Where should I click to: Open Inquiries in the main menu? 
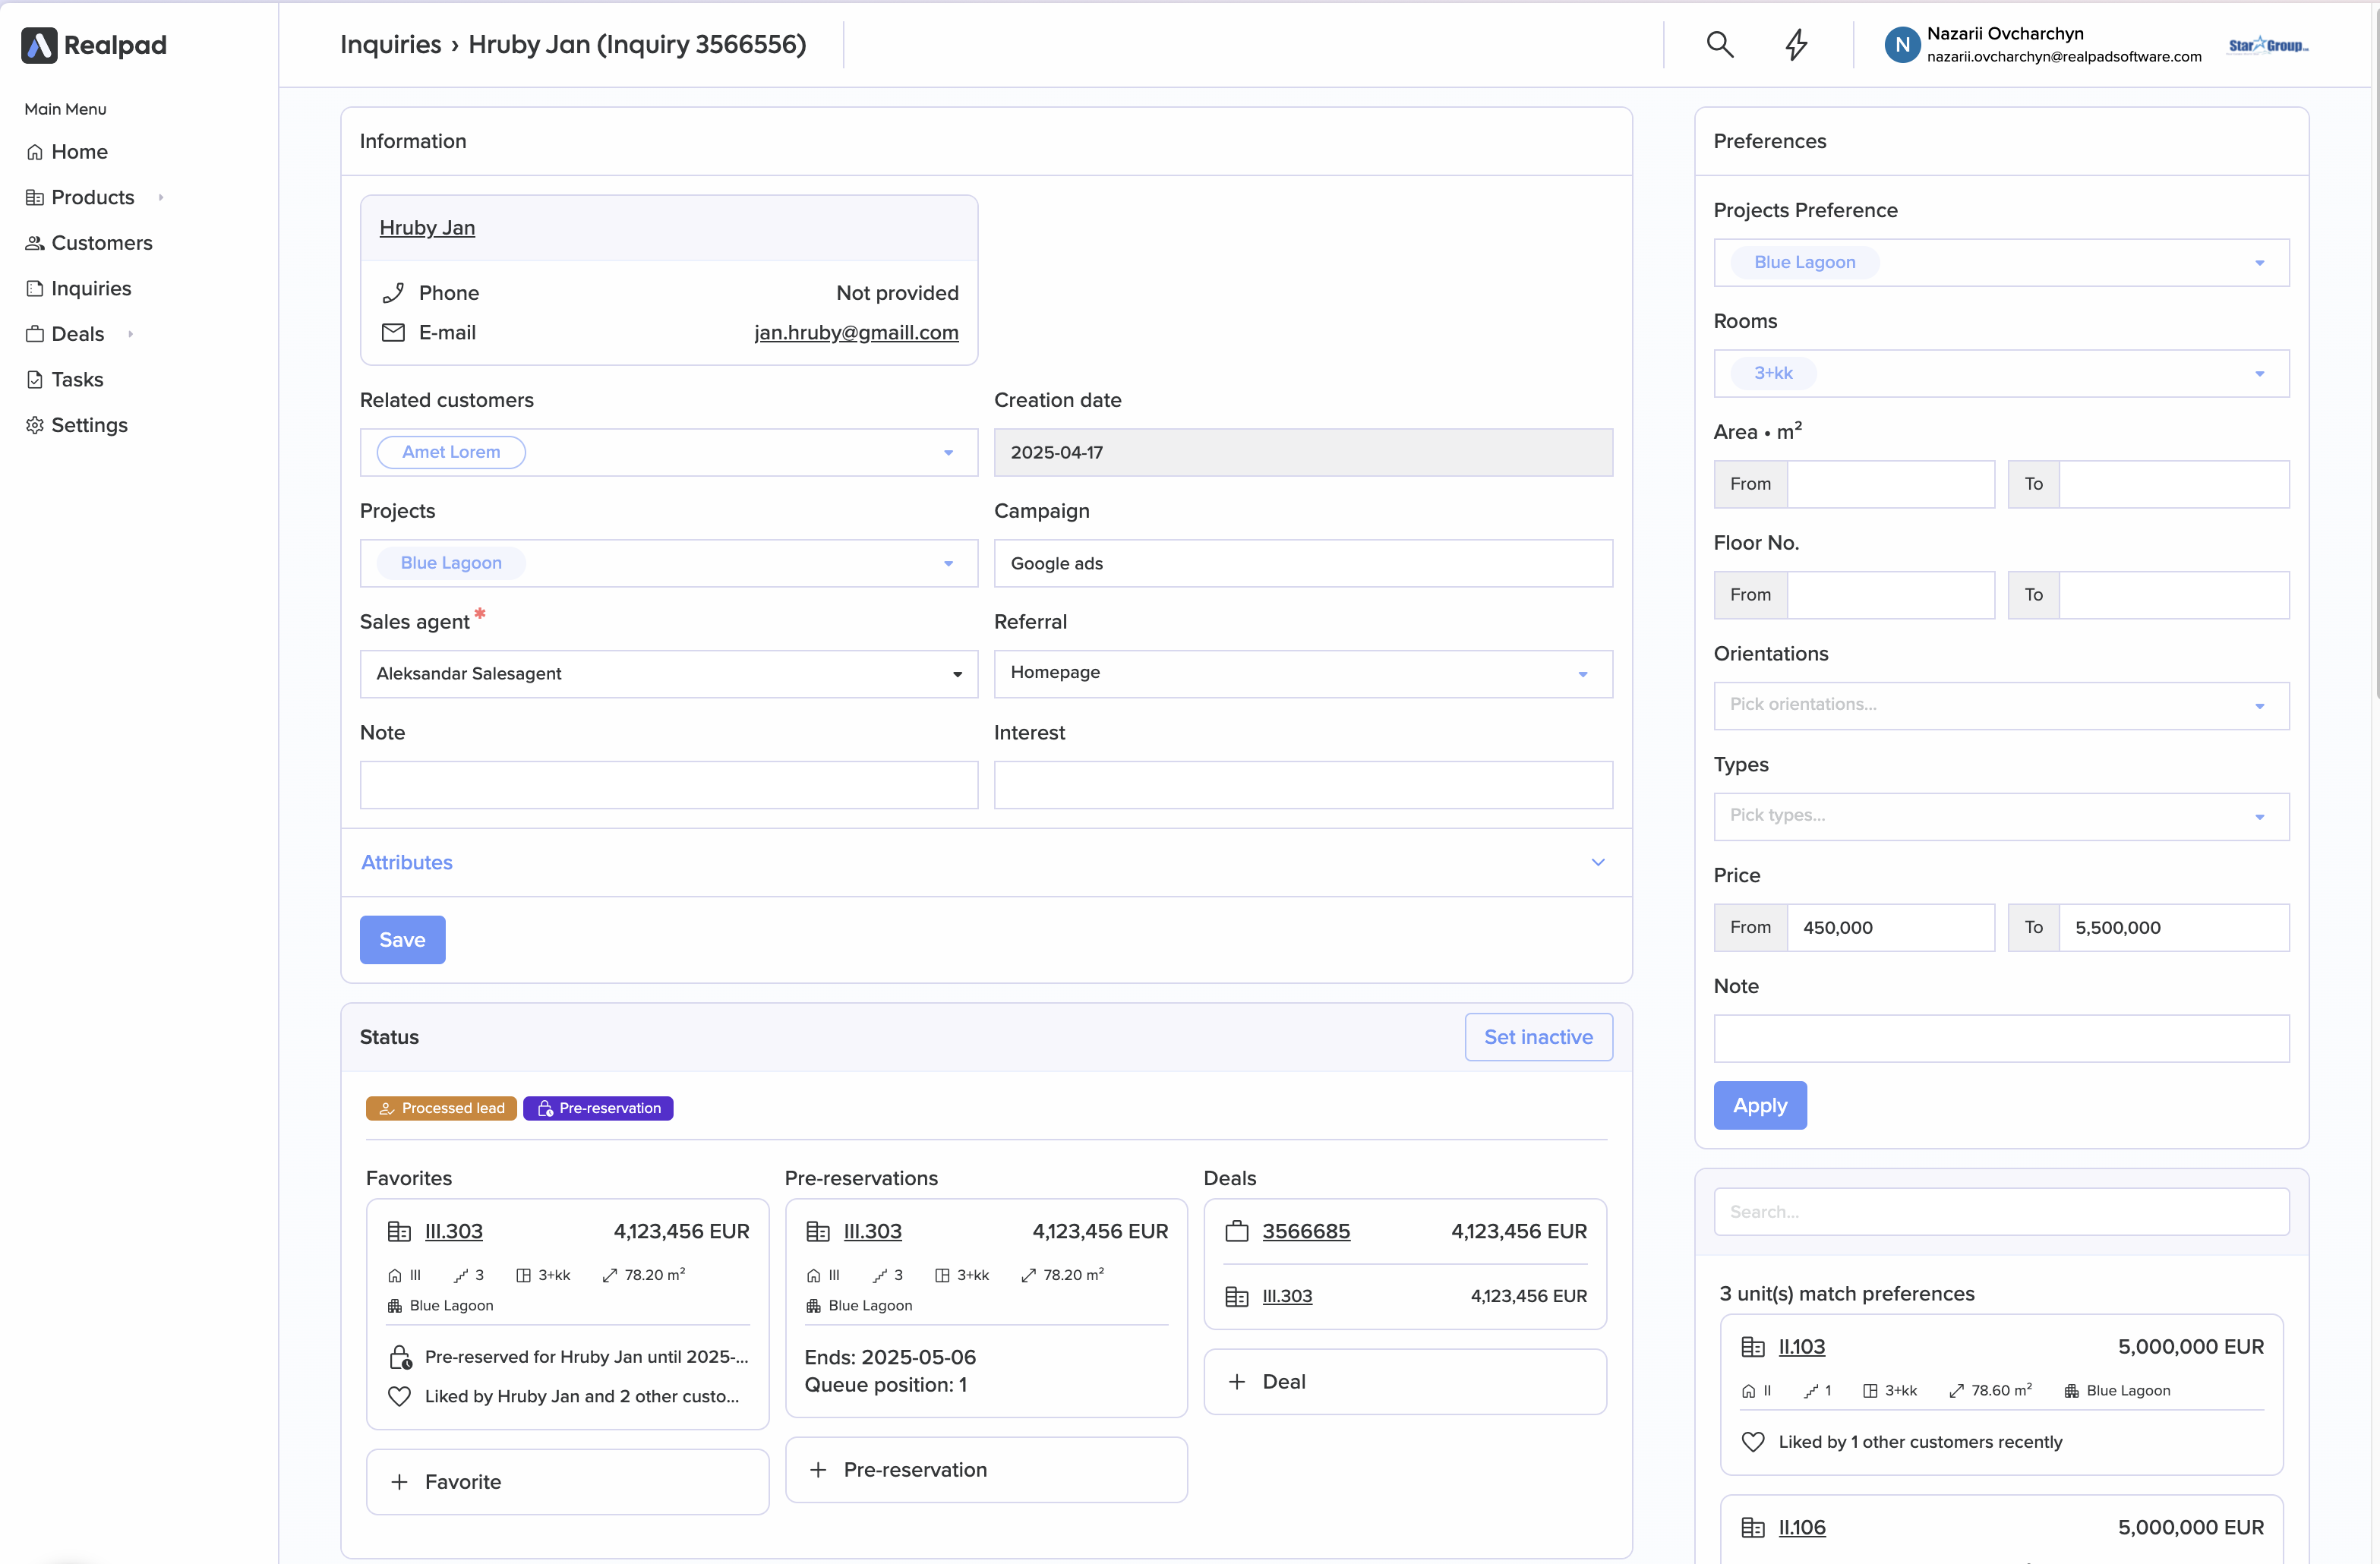(91, 288)
